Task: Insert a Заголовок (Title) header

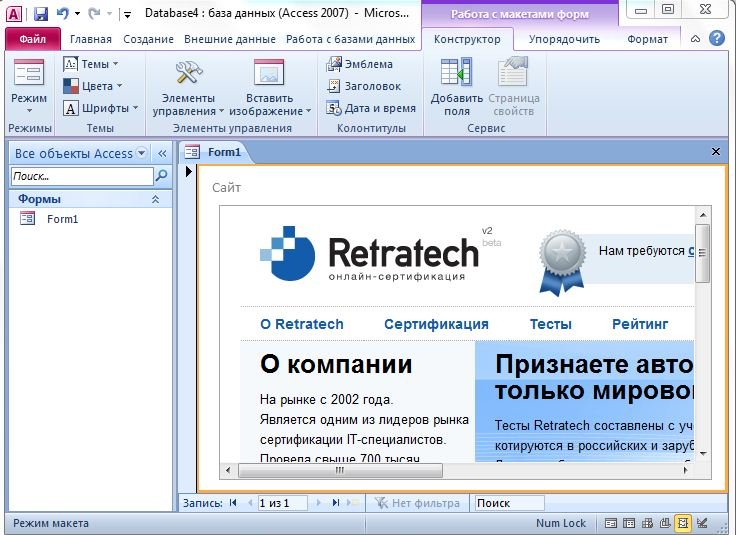Action: [366, 86]
